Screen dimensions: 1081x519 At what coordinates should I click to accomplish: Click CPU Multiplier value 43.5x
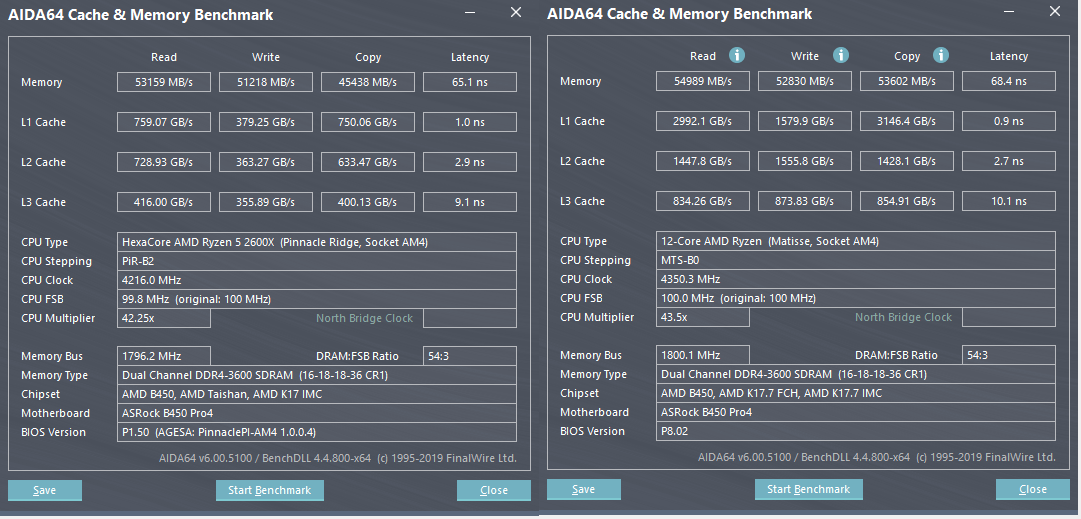click(703, 317)
